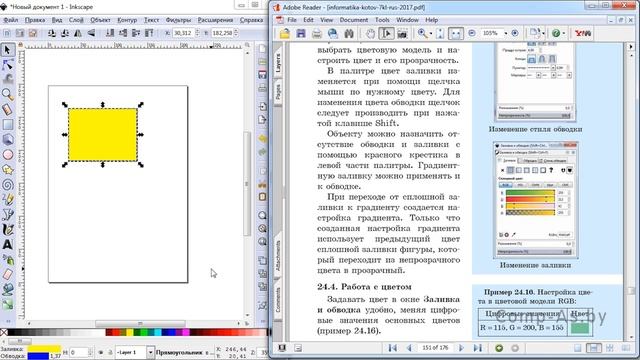Open Adobe Reader Layers side tab
Screen dimensions: 640x360
(x=278, y=62)
